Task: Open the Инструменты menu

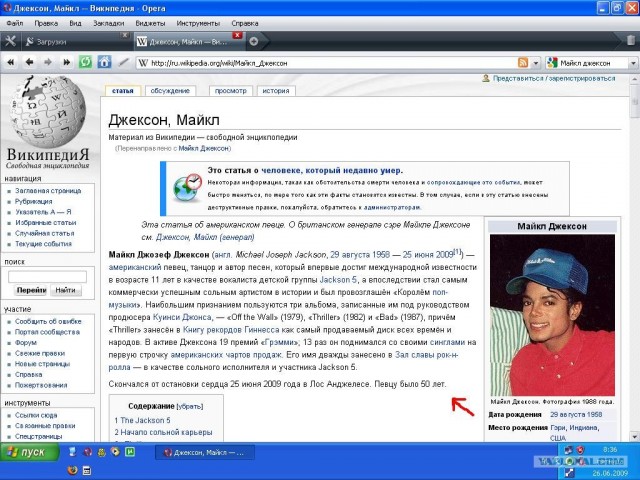Action: coord(198,23)
